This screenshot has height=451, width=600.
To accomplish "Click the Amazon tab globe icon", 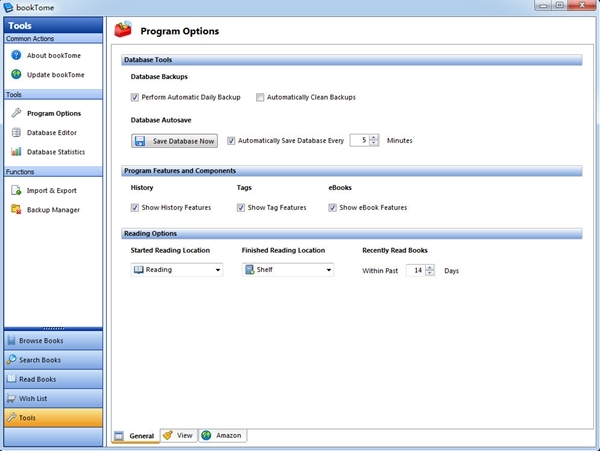I will [x=206, y=435].
